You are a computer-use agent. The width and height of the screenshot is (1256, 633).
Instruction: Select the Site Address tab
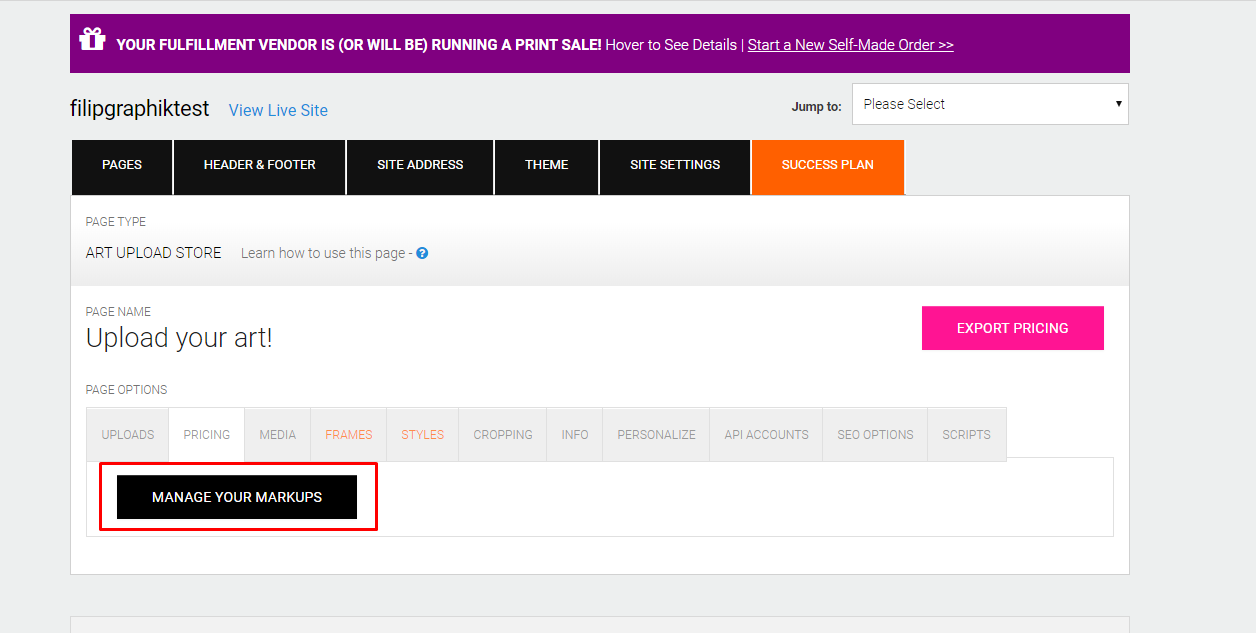tap(420, 165)
